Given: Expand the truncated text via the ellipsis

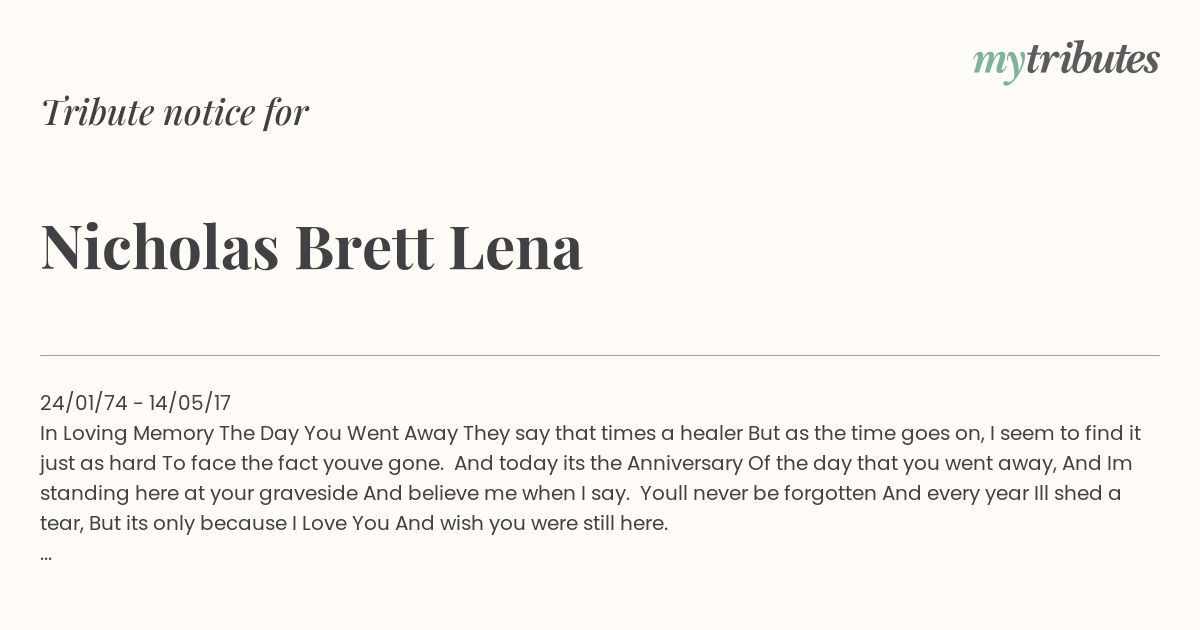Looking at the screenshot, I should pos(46,555).
